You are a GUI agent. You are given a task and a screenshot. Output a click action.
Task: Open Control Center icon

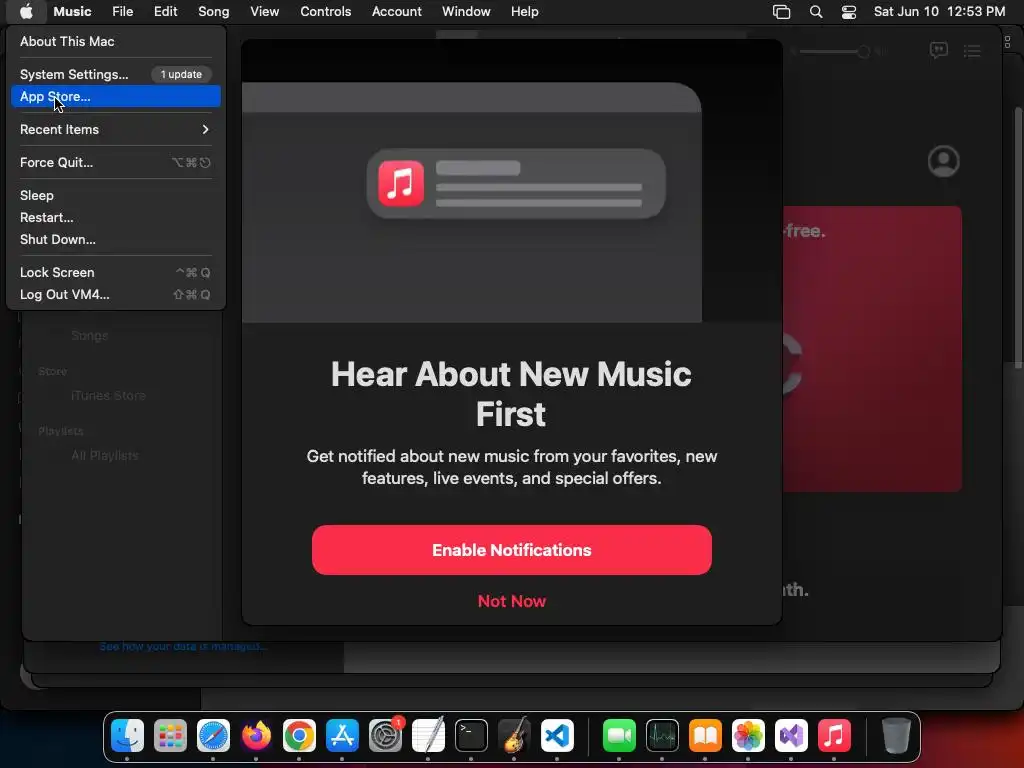point(848,11)
